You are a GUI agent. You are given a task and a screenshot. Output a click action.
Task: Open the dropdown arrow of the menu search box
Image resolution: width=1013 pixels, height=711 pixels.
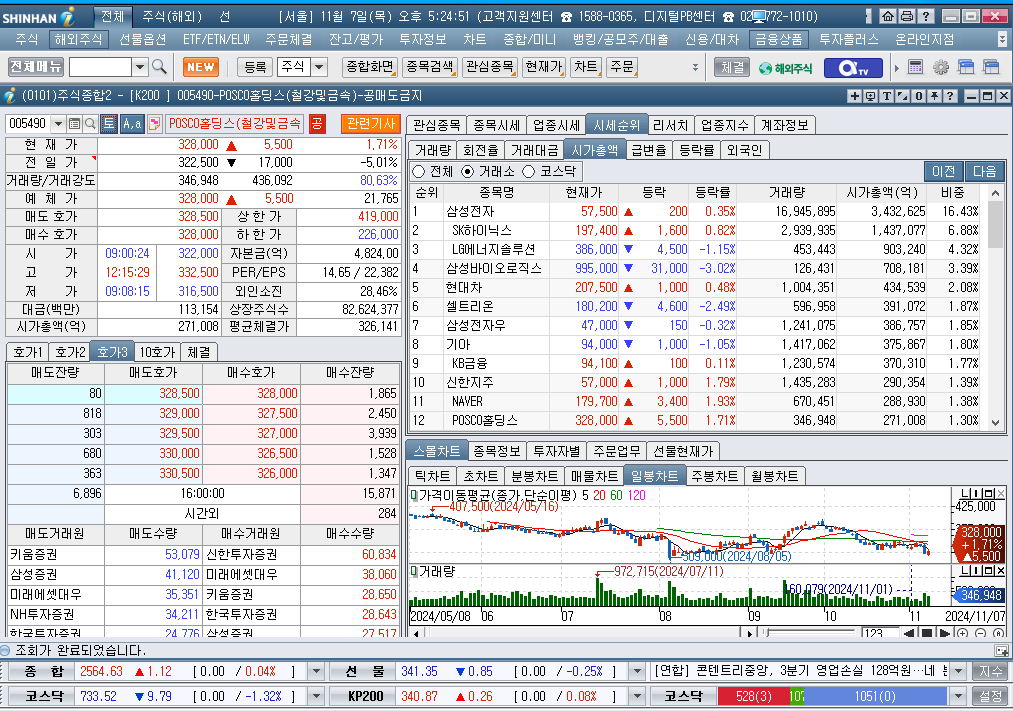[x=140, y=67]
